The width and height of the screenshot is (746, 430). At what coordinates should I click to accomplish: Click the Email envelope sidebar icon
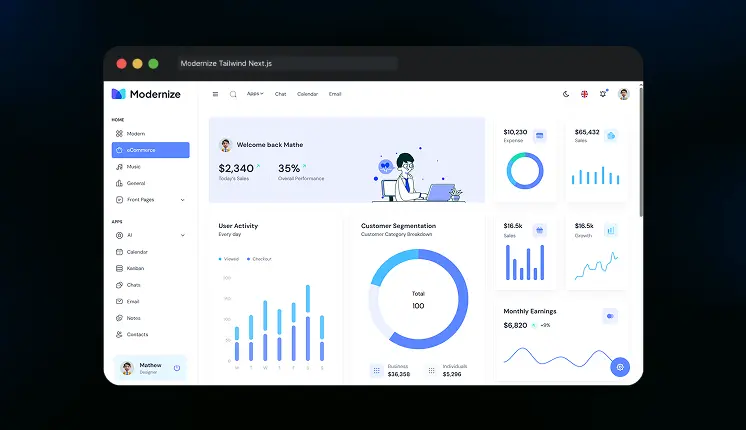coord(119,301)
